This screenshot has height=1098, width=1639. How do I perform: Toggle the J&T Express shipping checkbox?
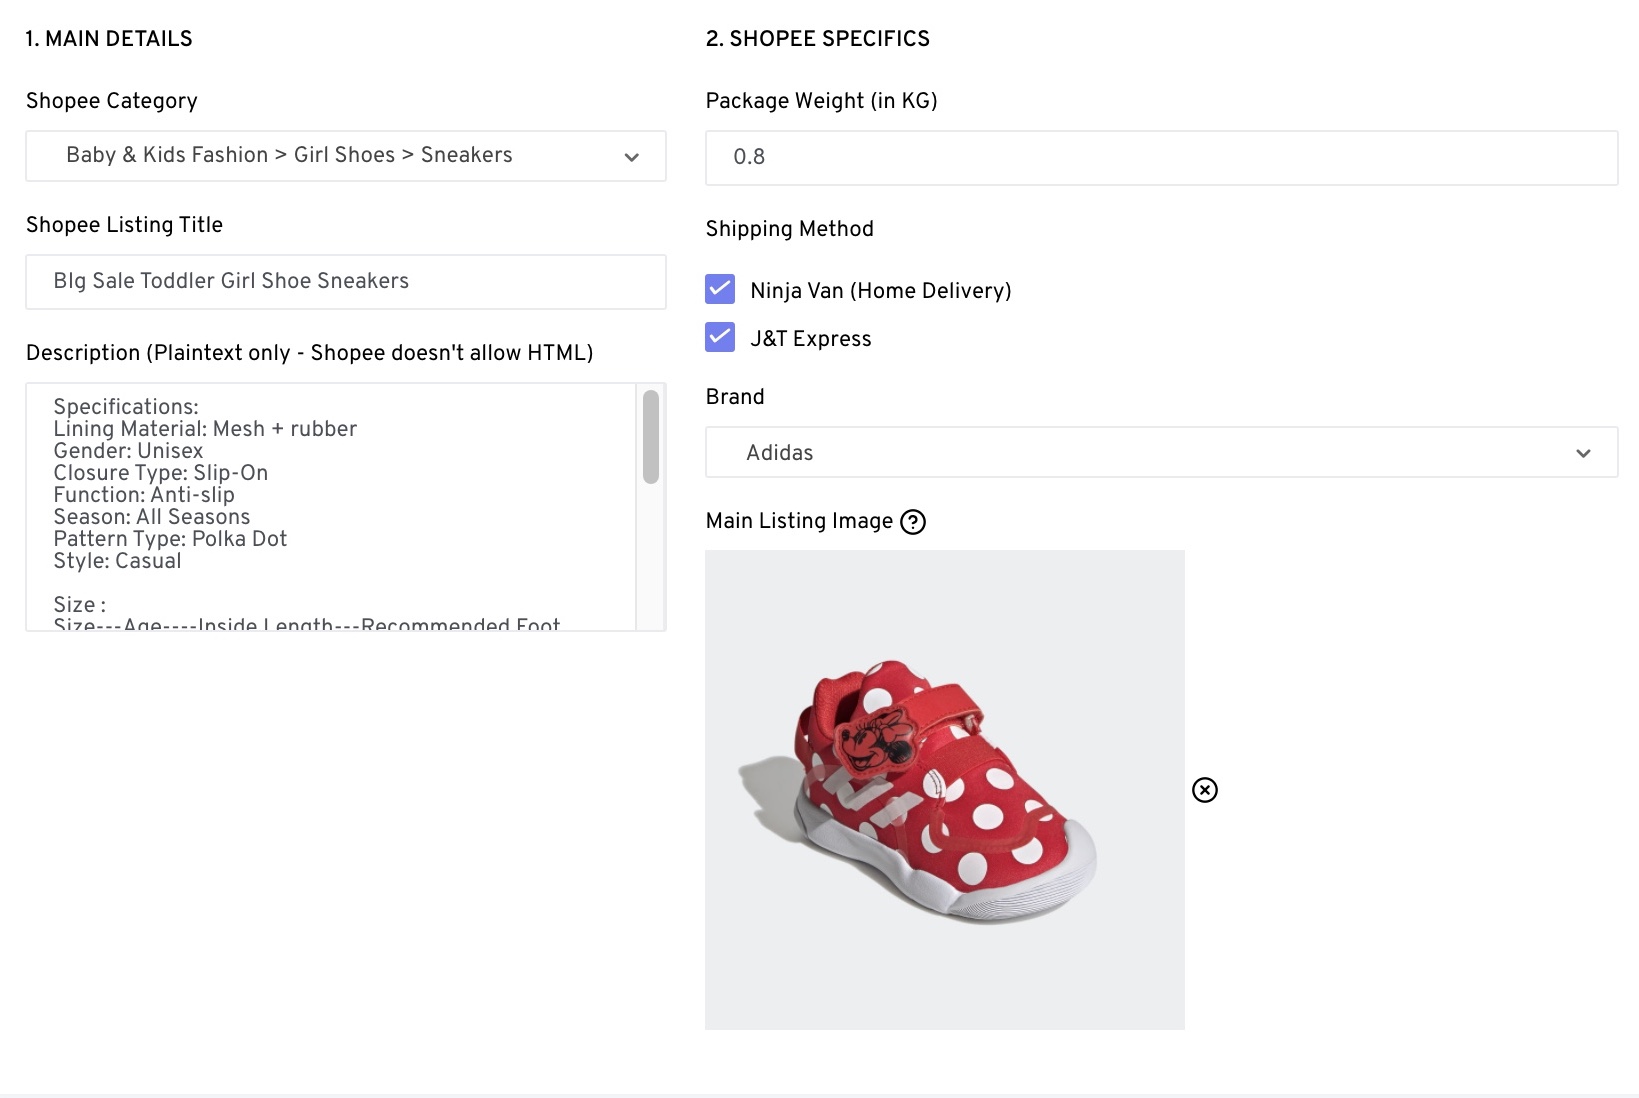pyautogui.click(x=720, y=337)
